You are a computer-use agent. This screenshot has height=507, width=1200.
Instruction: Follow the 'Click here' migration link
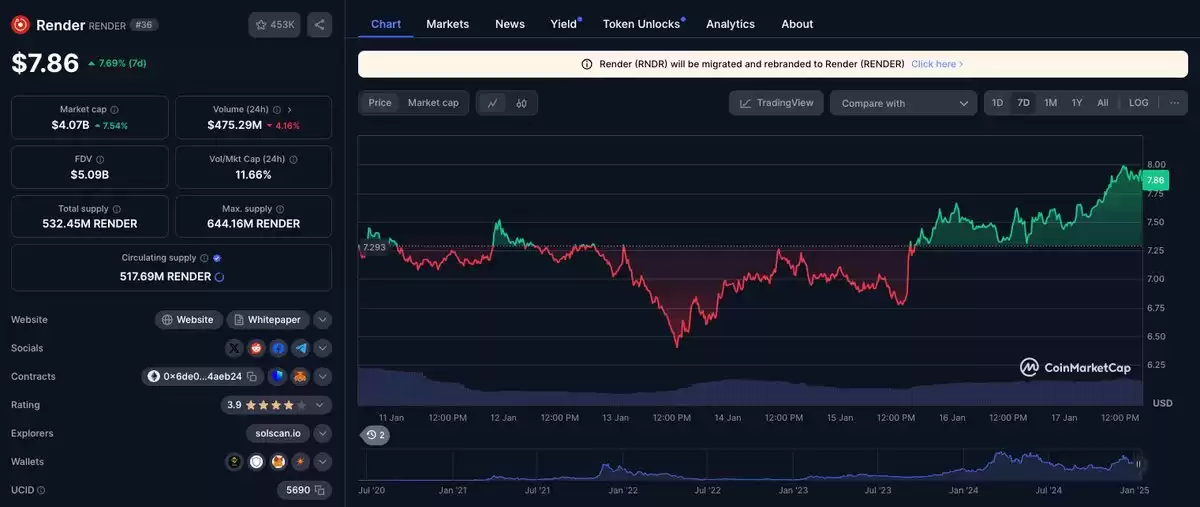click(x=936, y=64)
